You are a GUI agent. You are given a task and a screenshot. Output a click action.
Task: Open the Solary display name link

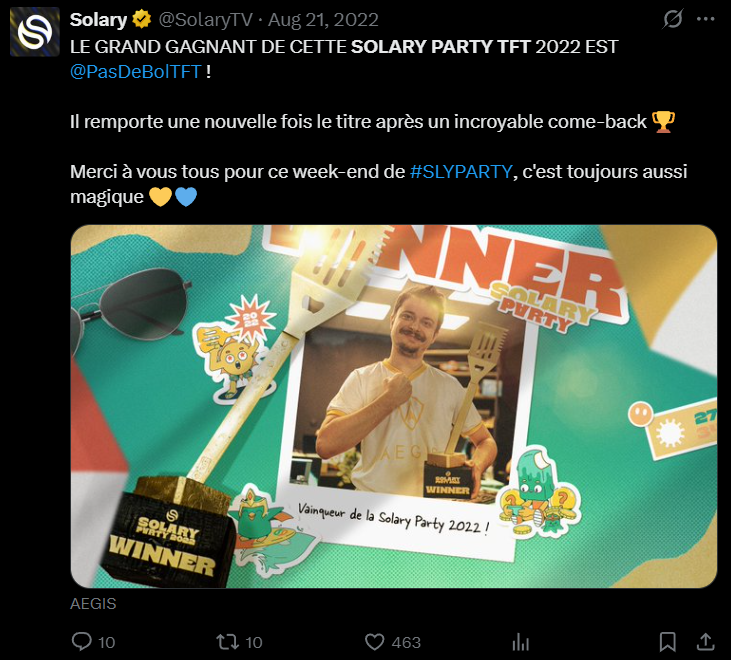tap(98, 18)
